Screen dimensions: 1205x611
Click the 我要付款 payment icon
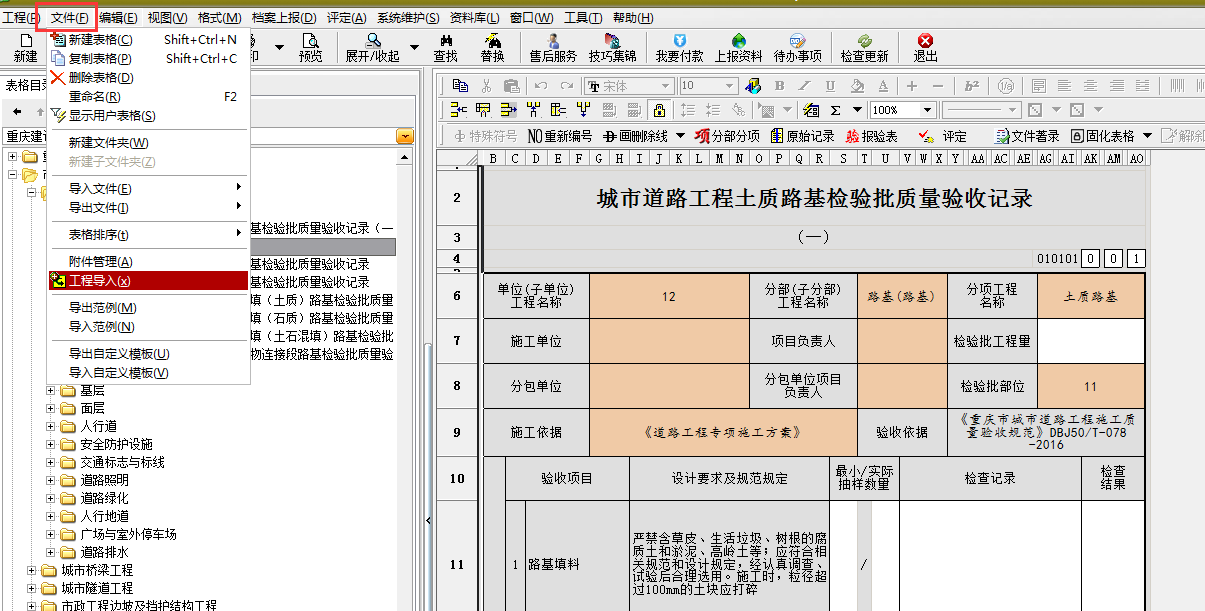[679, 47]
